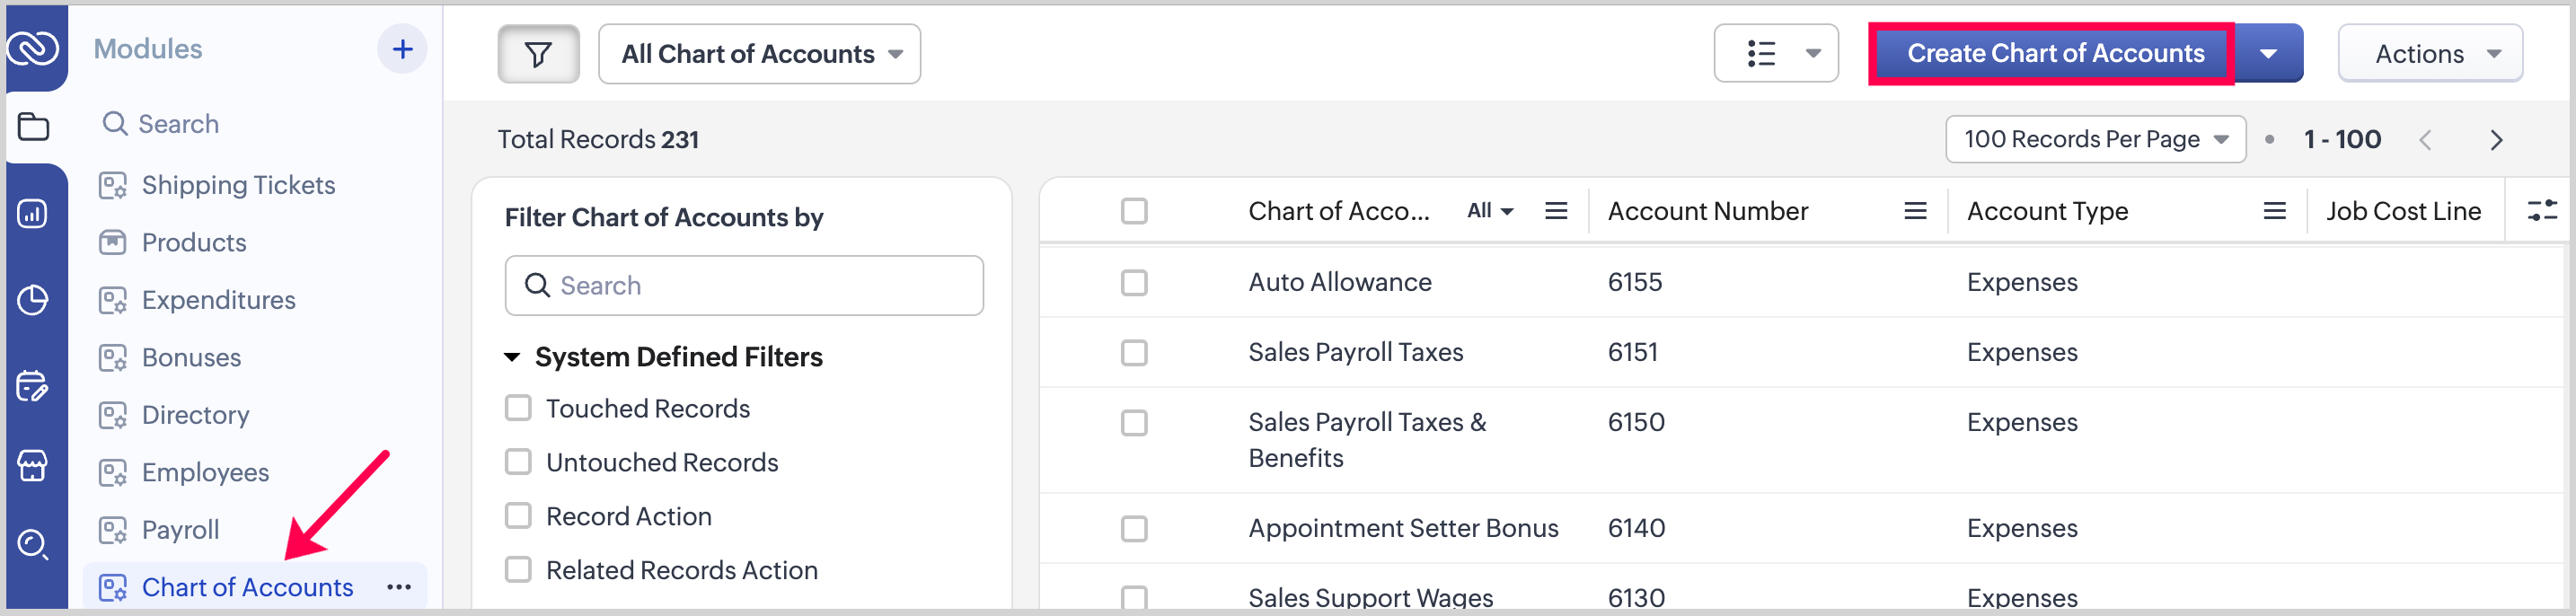Viewport: 2576px width, 616px height.
Task: Open more options for Chart of Accounts module
Action: pyautogui.click(x=399, y=587)
